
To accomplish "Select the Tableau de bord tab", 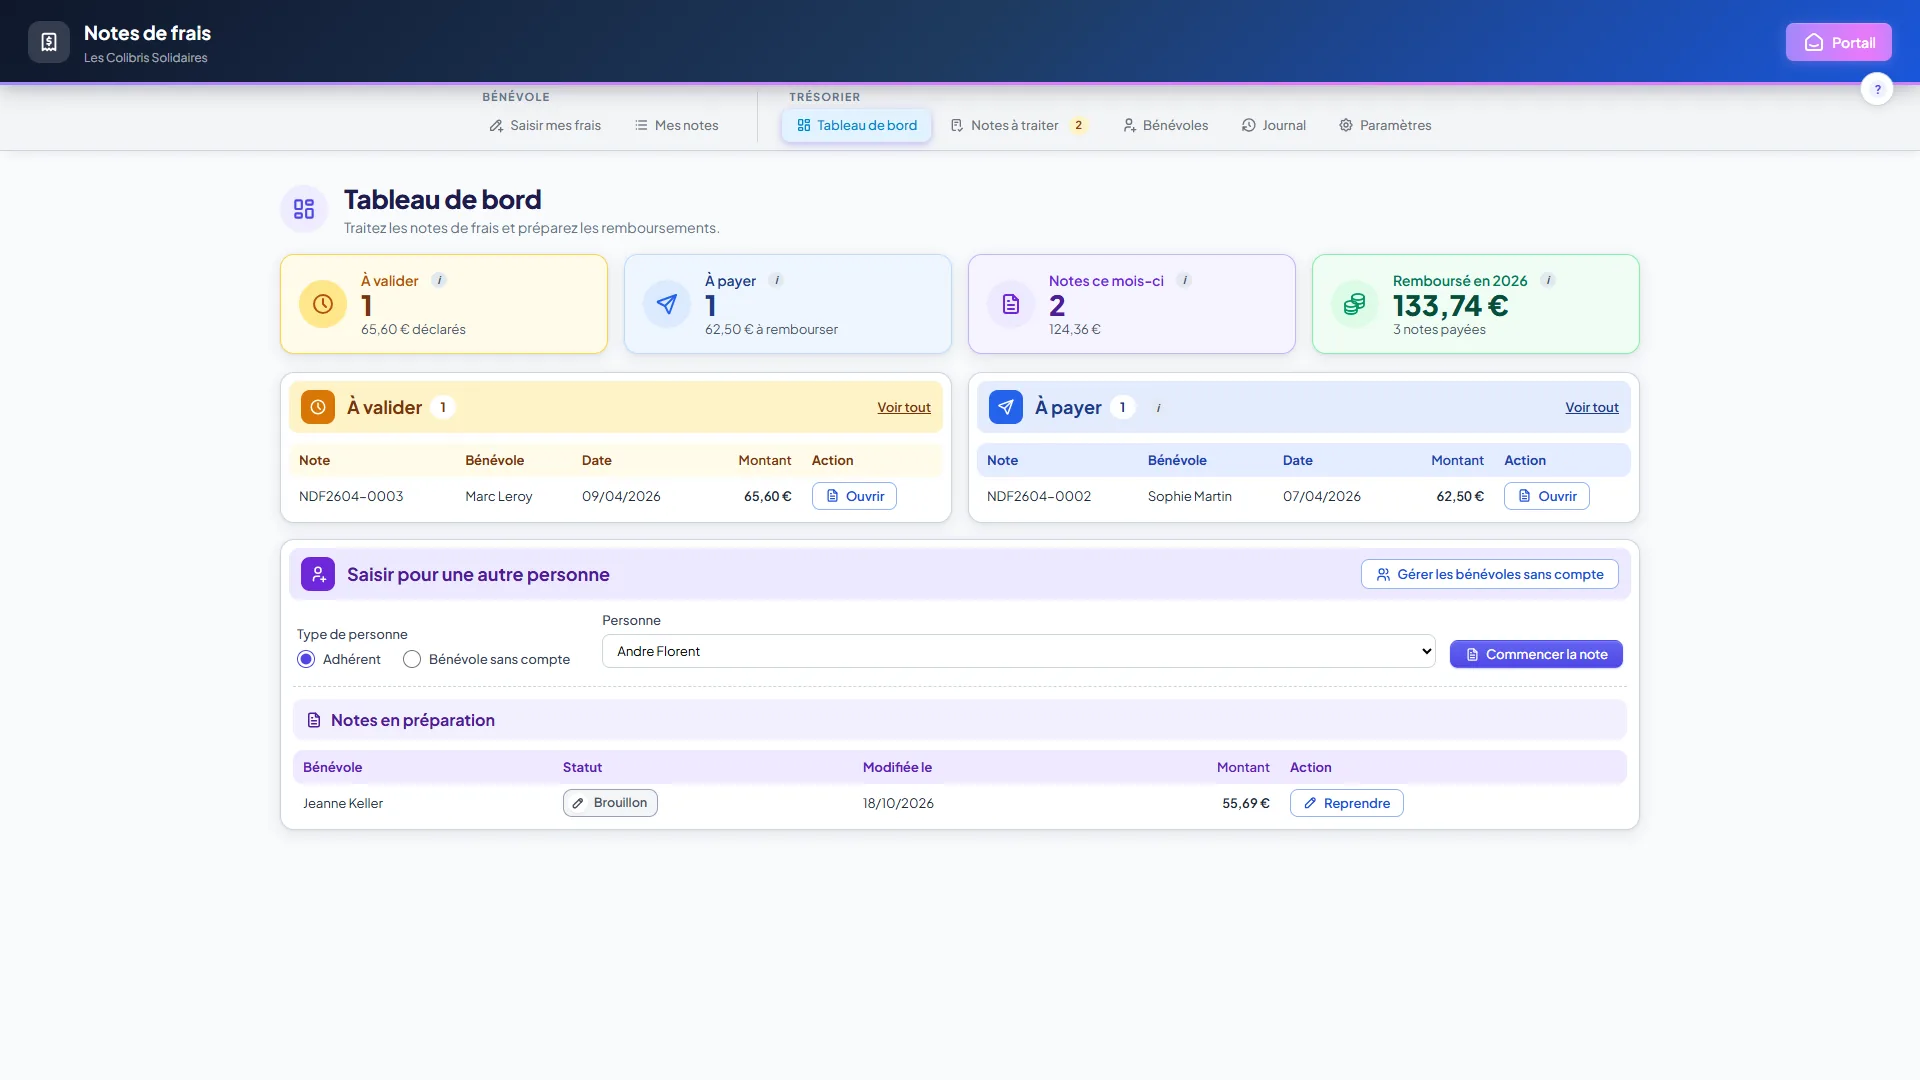I will (x=857, y=125).
